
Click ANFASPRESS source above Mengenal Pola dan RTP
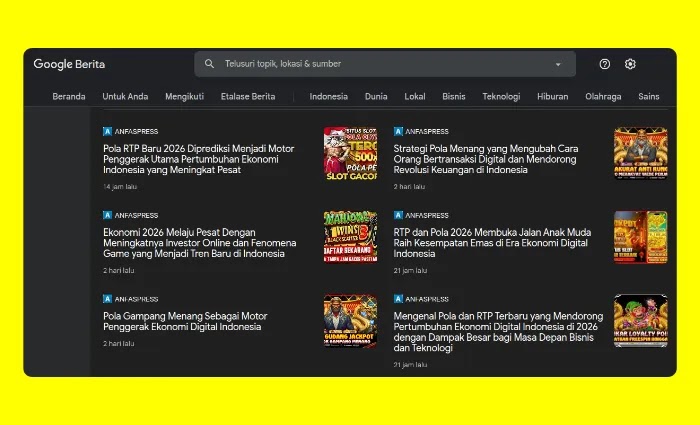421,299
